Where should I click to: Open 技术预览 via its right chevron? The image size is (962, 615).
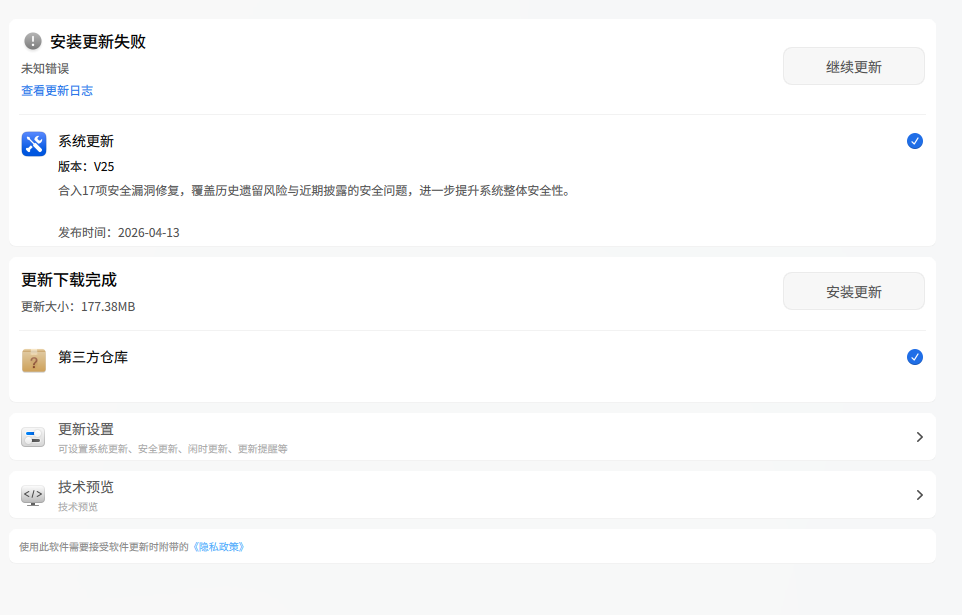click(920, 495)
